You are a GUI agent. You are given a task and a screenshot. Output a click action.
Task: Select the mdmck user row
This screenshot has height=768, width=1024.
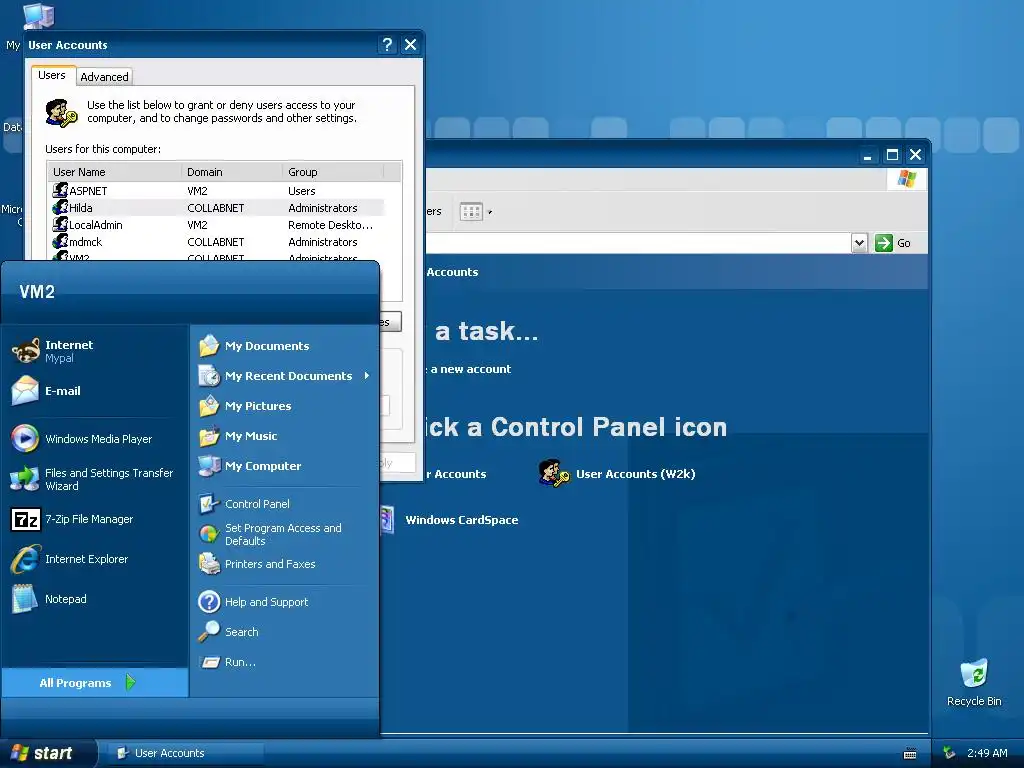click(x=217, y=242)
